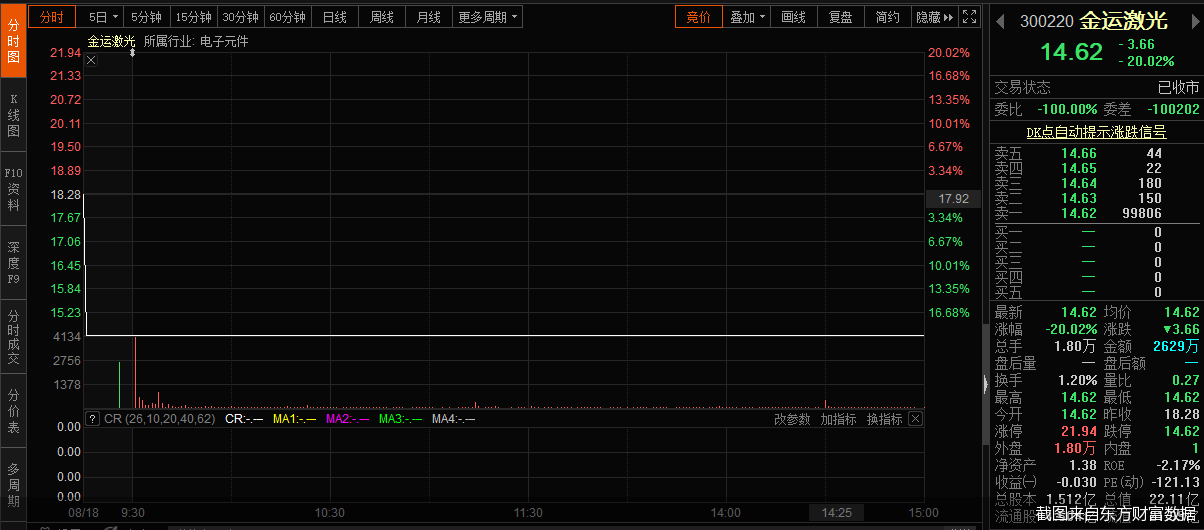The width and height of the screenshot is (1204, 530).
Task: Click the DK点自动提示涨跌信号 link
Action: [1096, 132]
